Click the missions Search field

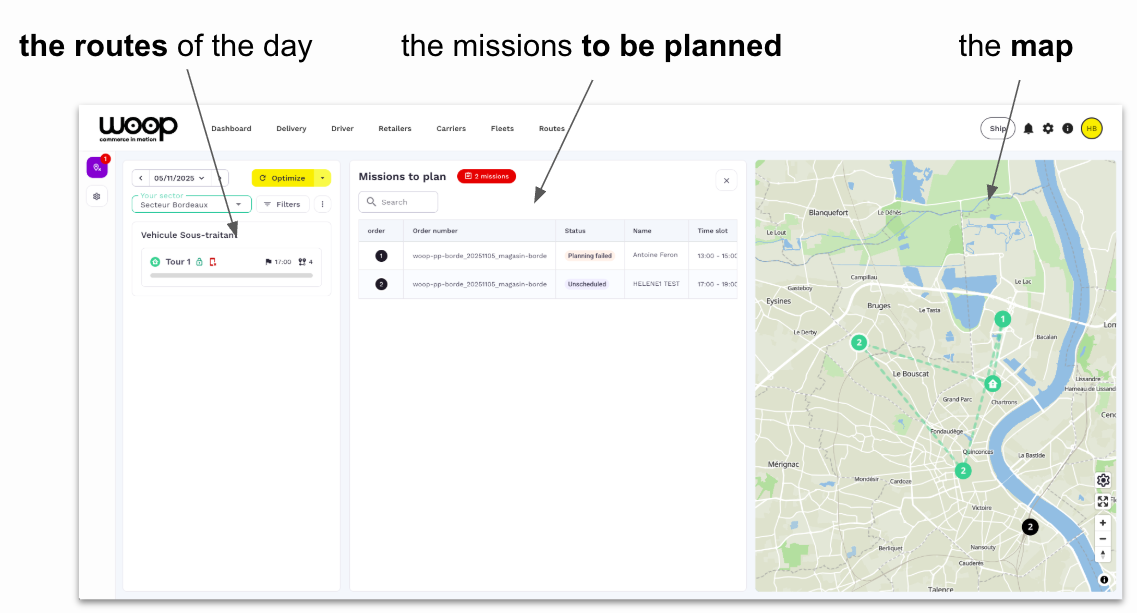[398, 202]
